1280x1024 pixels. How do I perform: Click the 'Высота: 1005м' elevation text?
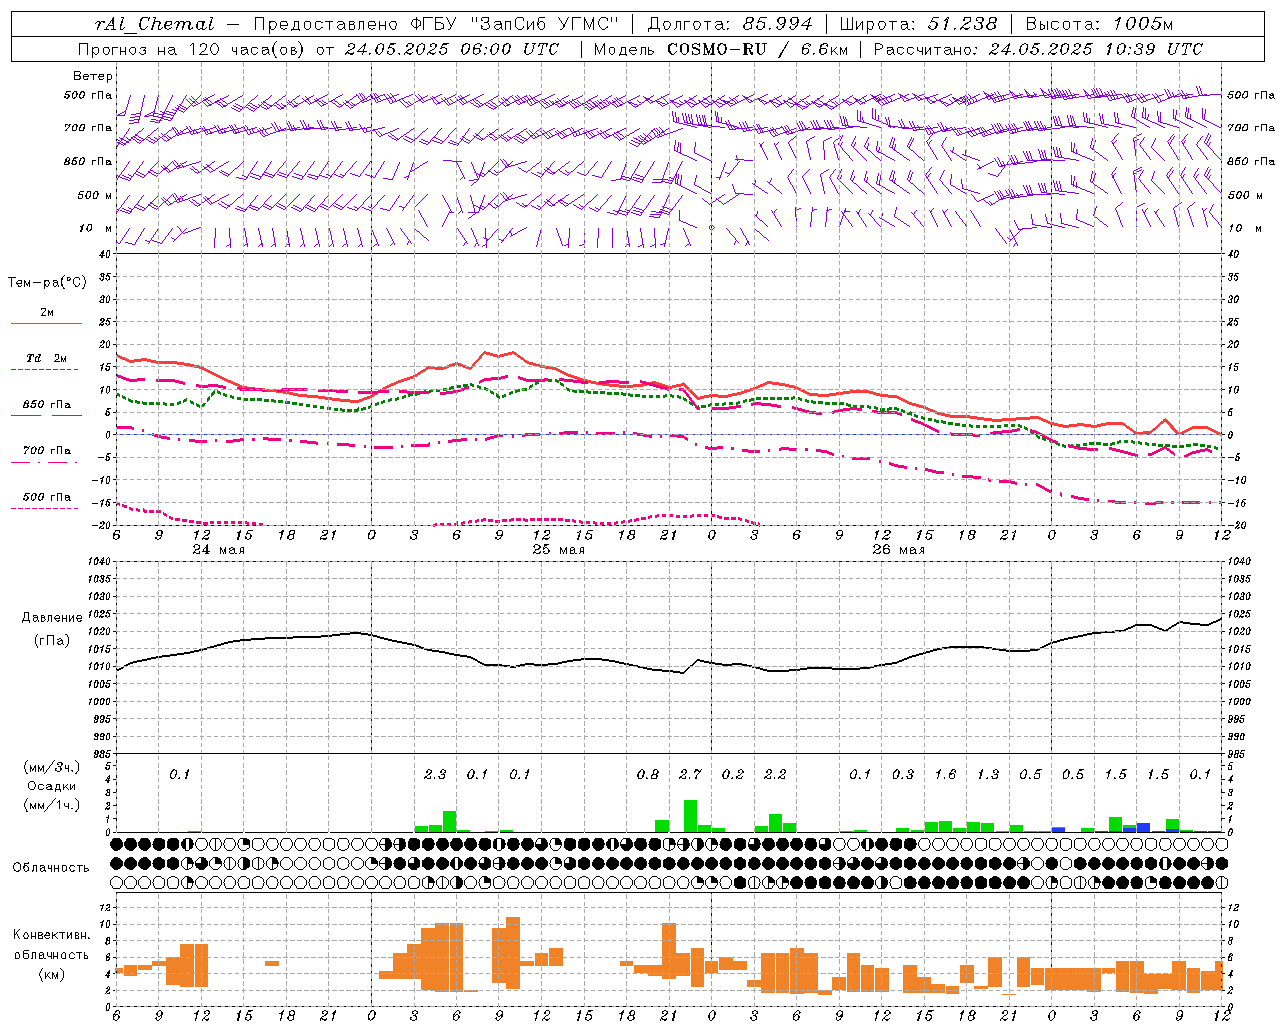click(1099, 24)
